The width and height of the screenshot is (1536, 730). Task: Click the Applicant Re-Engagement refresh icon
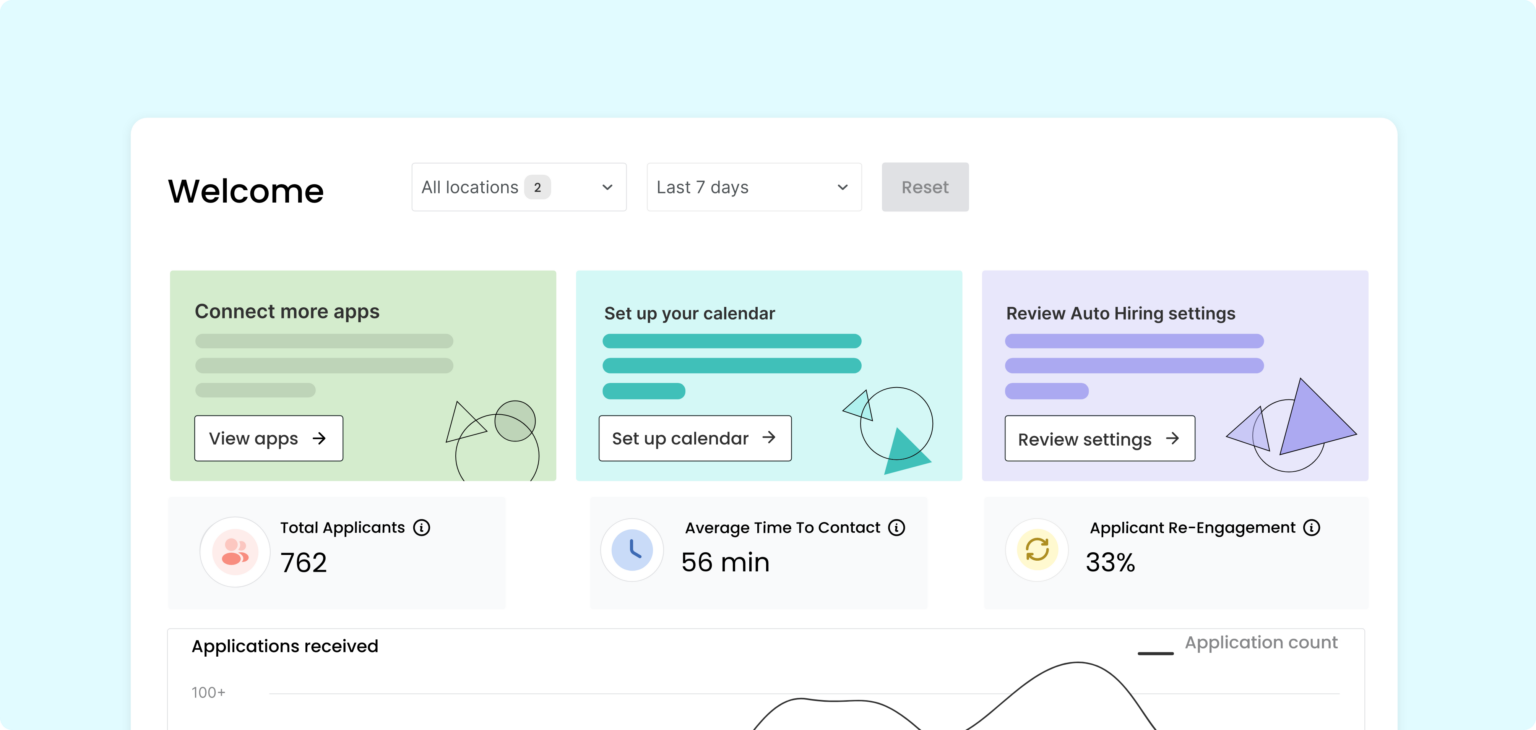click(1037, 550)
